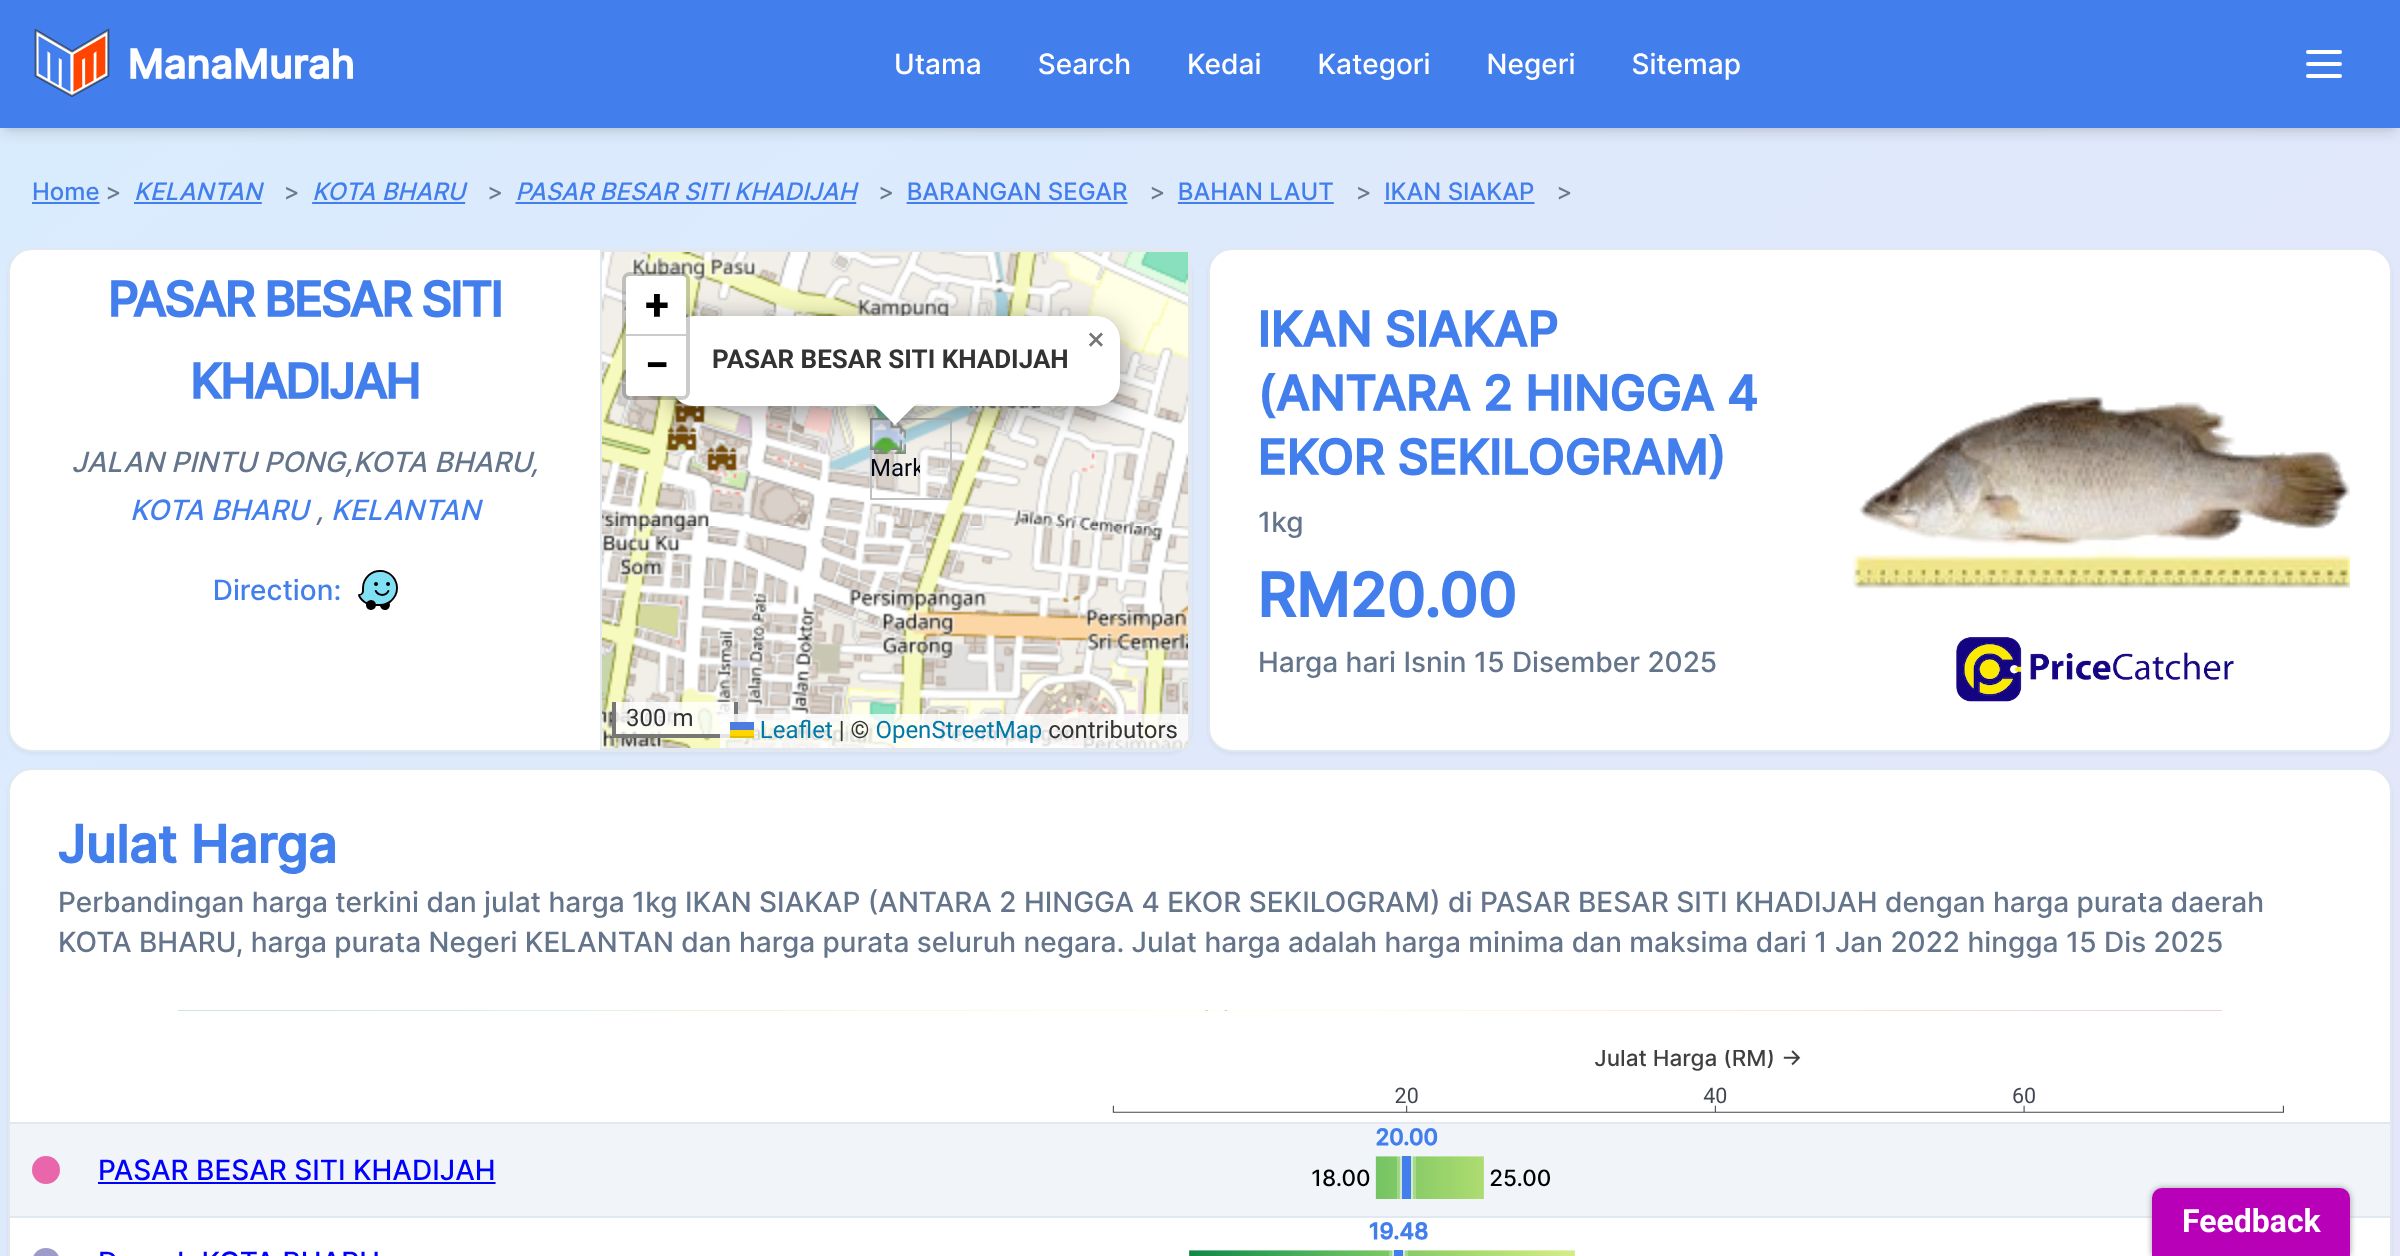The image size is (2400, 1256).
Task: Open the Leaflet attribution link
Action: (x=795, y=730)
